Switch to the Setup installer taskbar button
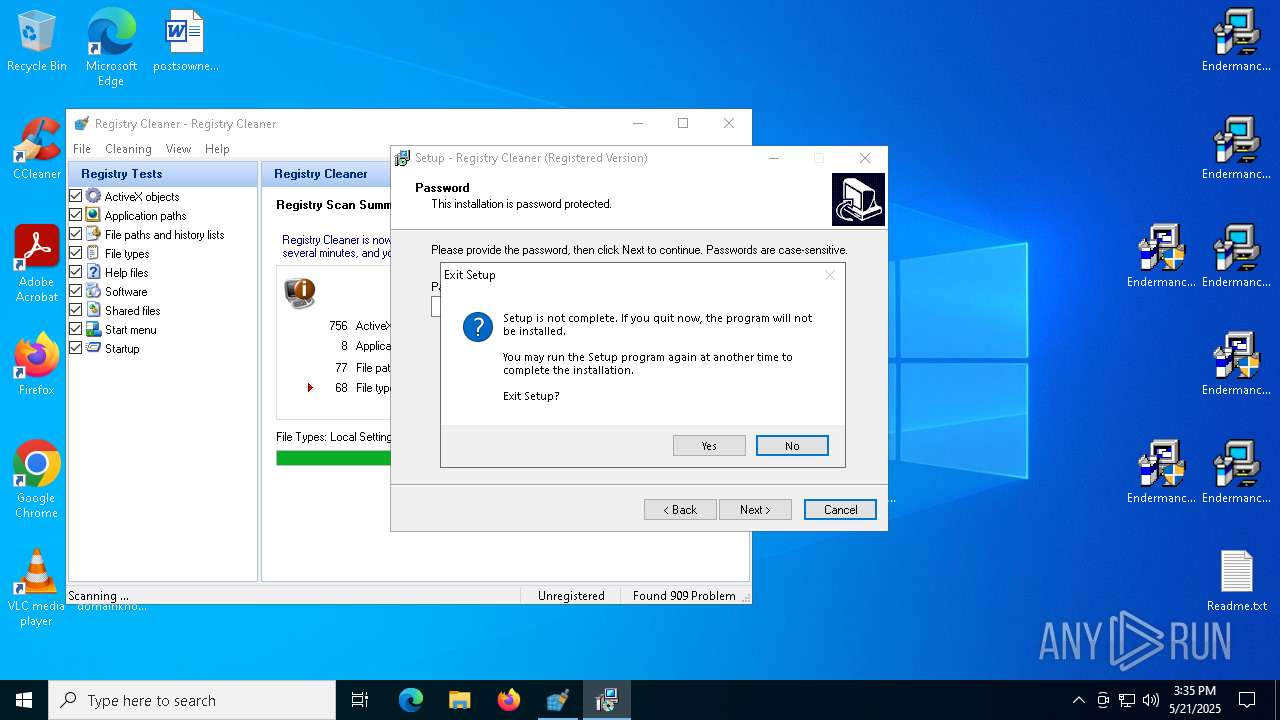The height and width of the screenshot is (720, 1280). 606,700
